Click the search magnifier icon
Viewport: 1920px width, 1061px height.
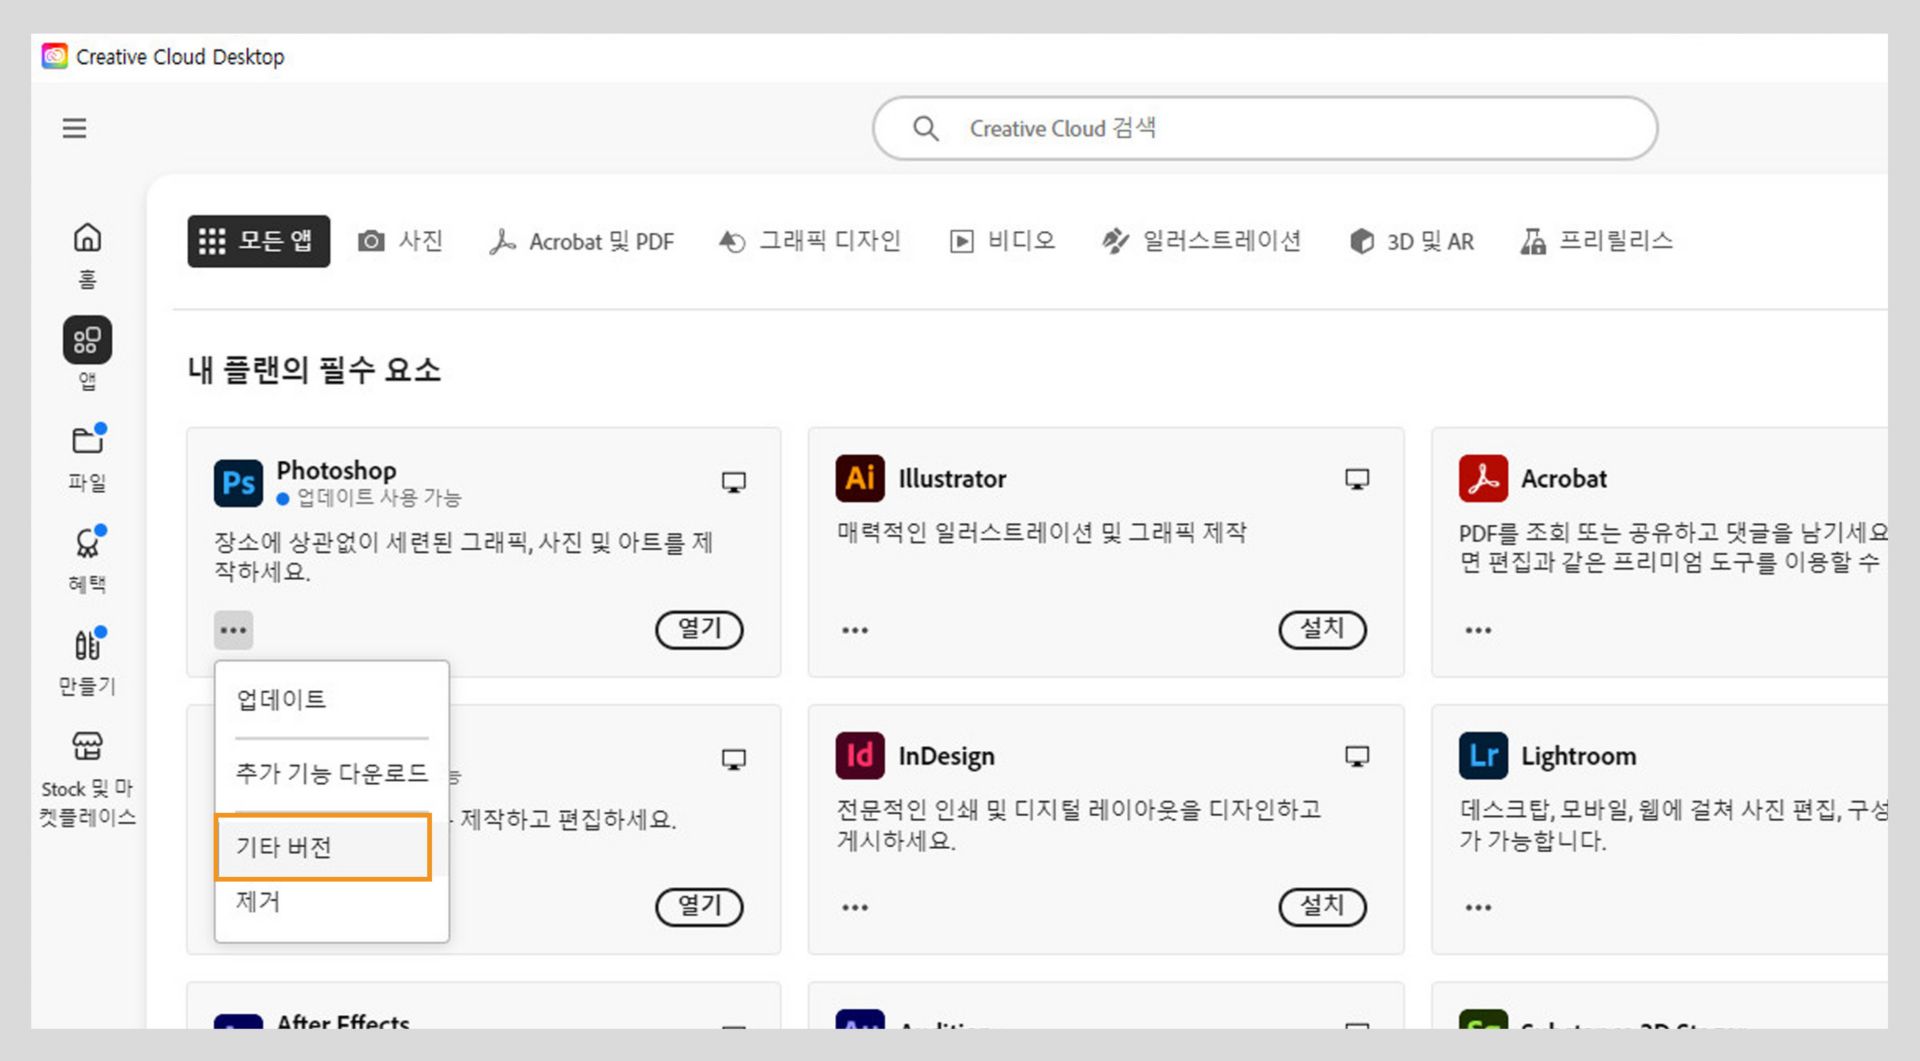pos(926,128)
